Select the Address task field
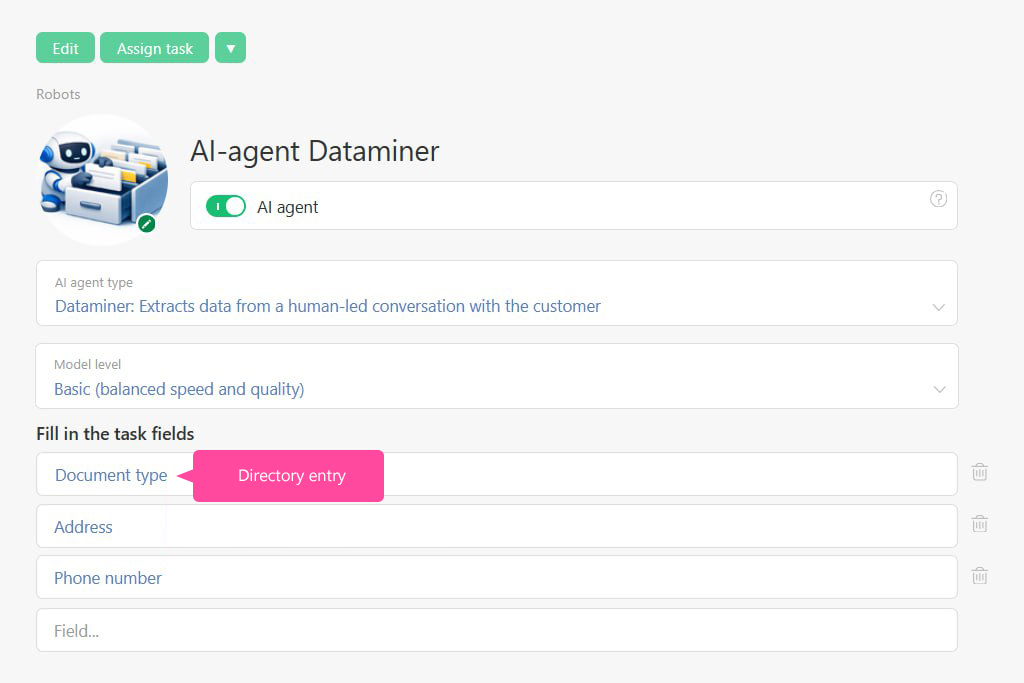Image resolution: width=1024 pixels, height=683 pixels. [x=83, y=527]
